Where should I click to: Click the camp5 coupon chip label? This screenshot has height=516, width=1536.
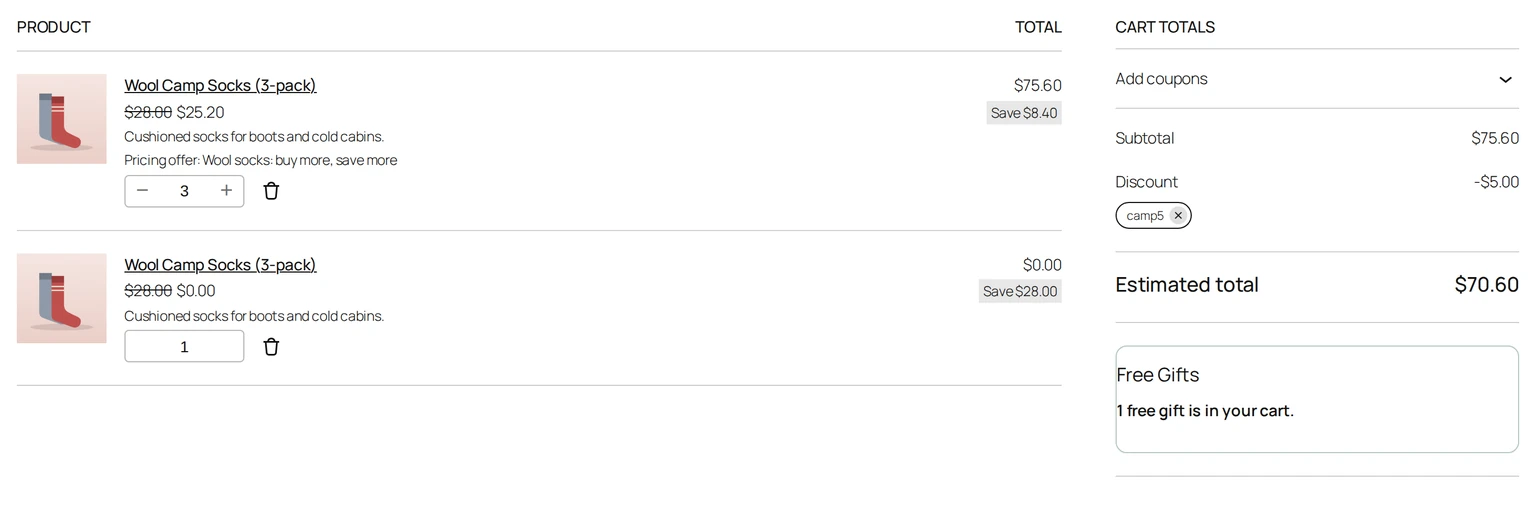point(1145,215)
